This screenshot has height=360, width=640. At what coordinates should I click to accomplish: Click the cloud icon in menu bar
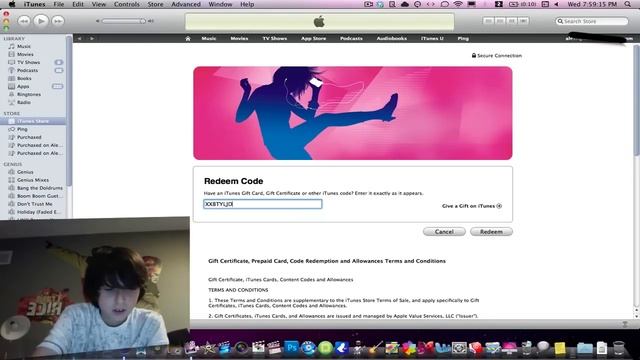(405, 4)
